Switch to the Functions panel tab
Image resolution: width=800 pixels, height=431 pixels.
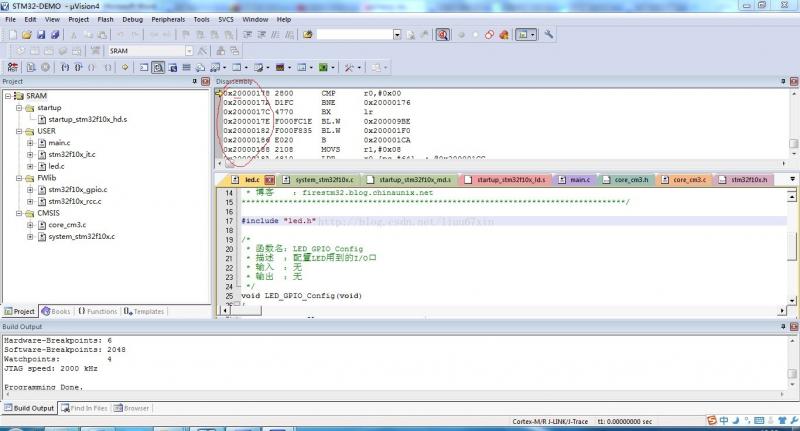coord(98,311)
